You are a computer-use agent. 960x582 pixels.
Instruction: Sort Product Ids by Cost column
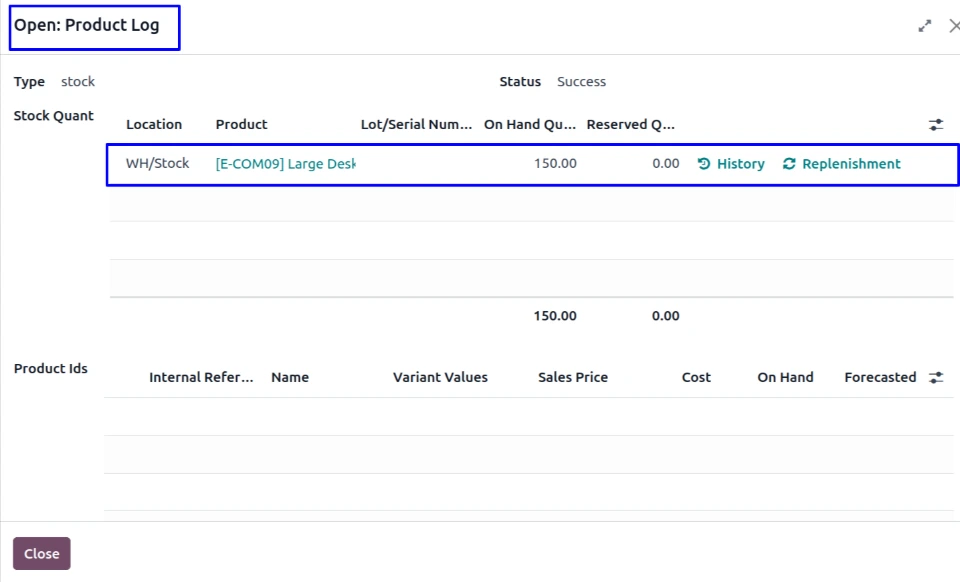(x=696, y=378)
